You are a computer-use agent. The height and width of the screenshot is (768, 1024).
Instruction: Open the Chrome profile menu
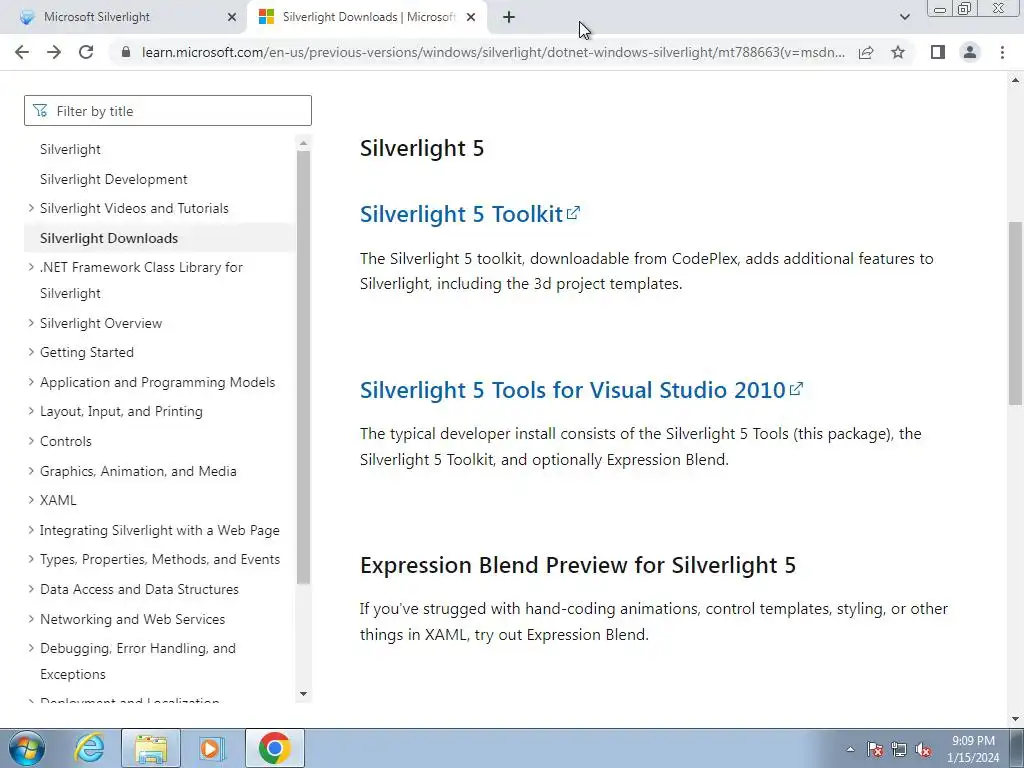pyautogui.click(x=970, y=52)
